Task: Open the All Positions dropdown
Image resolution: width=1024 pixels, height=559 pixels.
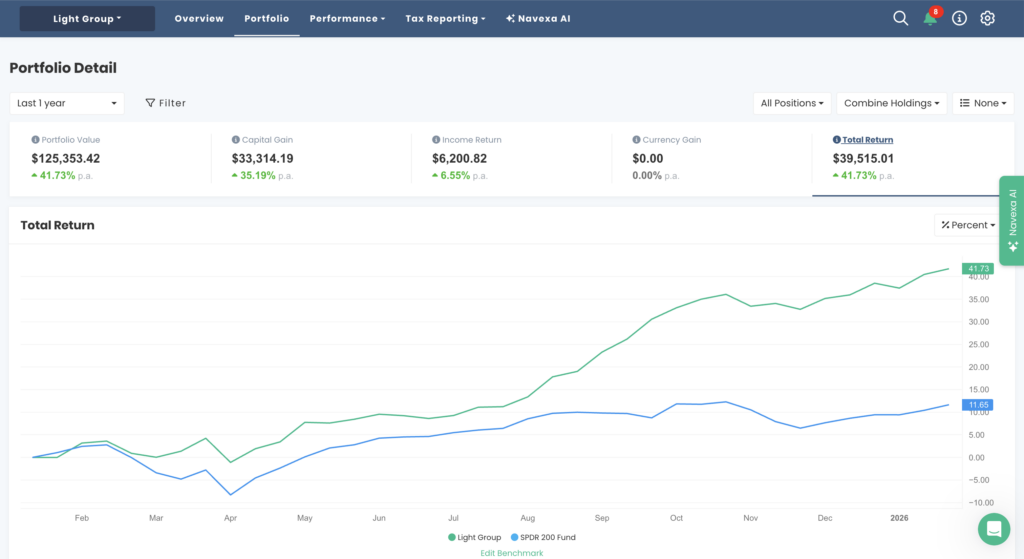Action: point(792,103)
